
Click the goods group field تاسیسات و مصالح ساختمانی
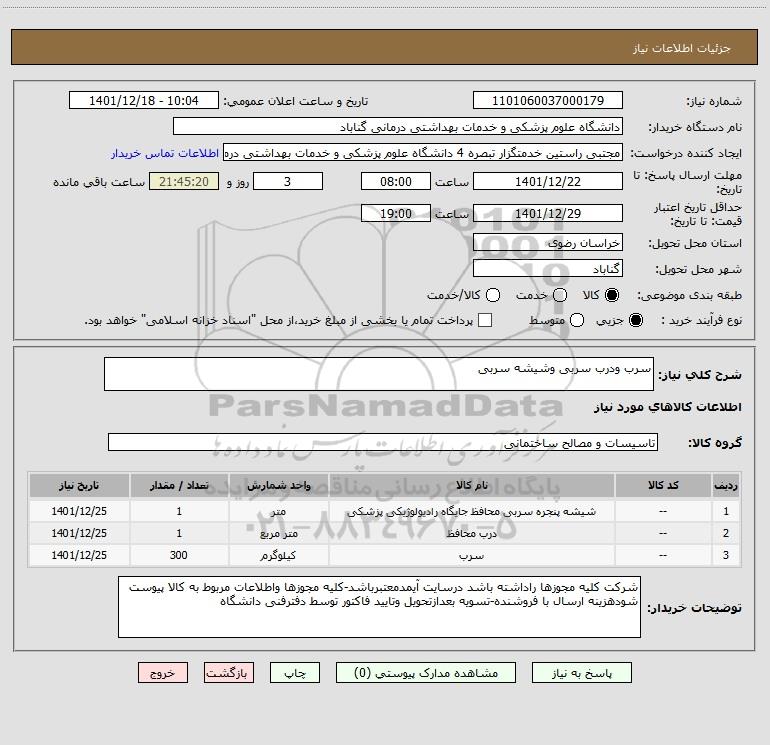pyautogui.click(x=383, y=442)
